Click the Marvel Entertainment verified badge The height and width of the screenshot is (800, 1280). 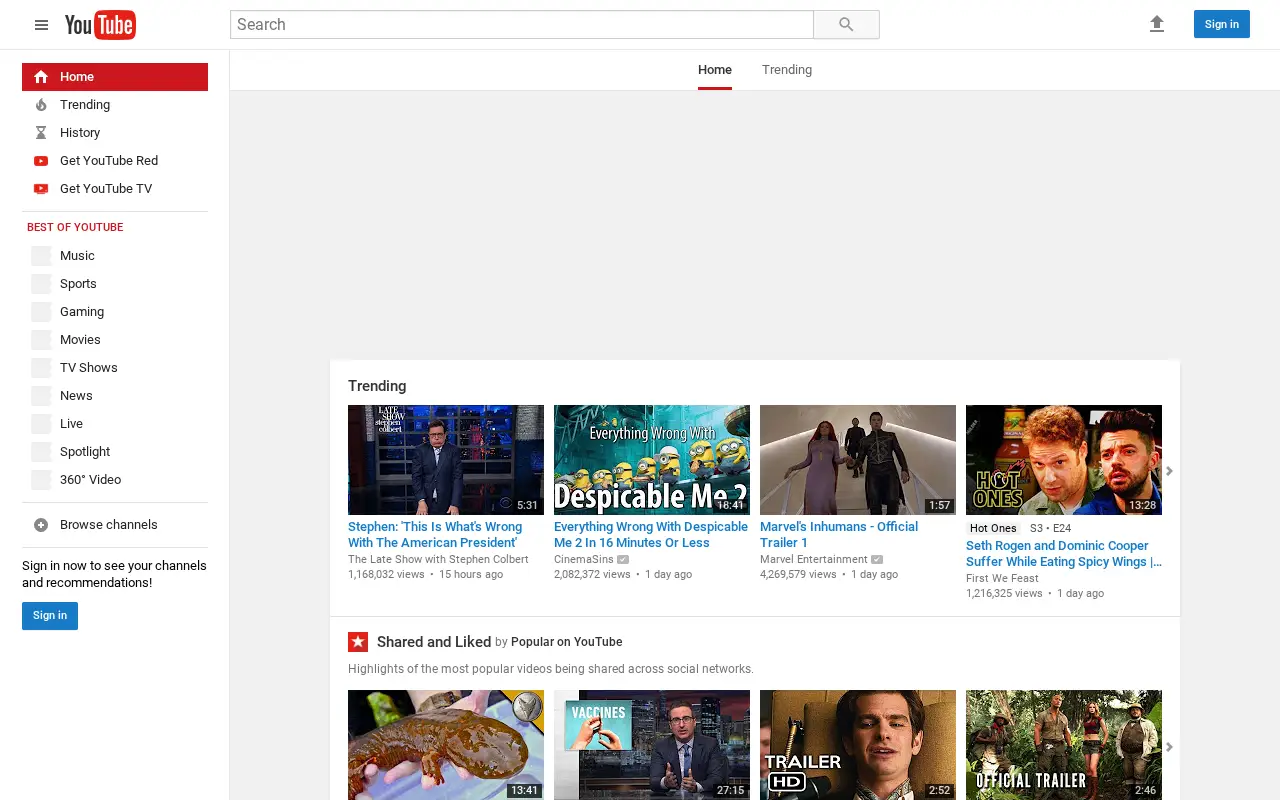877,560
